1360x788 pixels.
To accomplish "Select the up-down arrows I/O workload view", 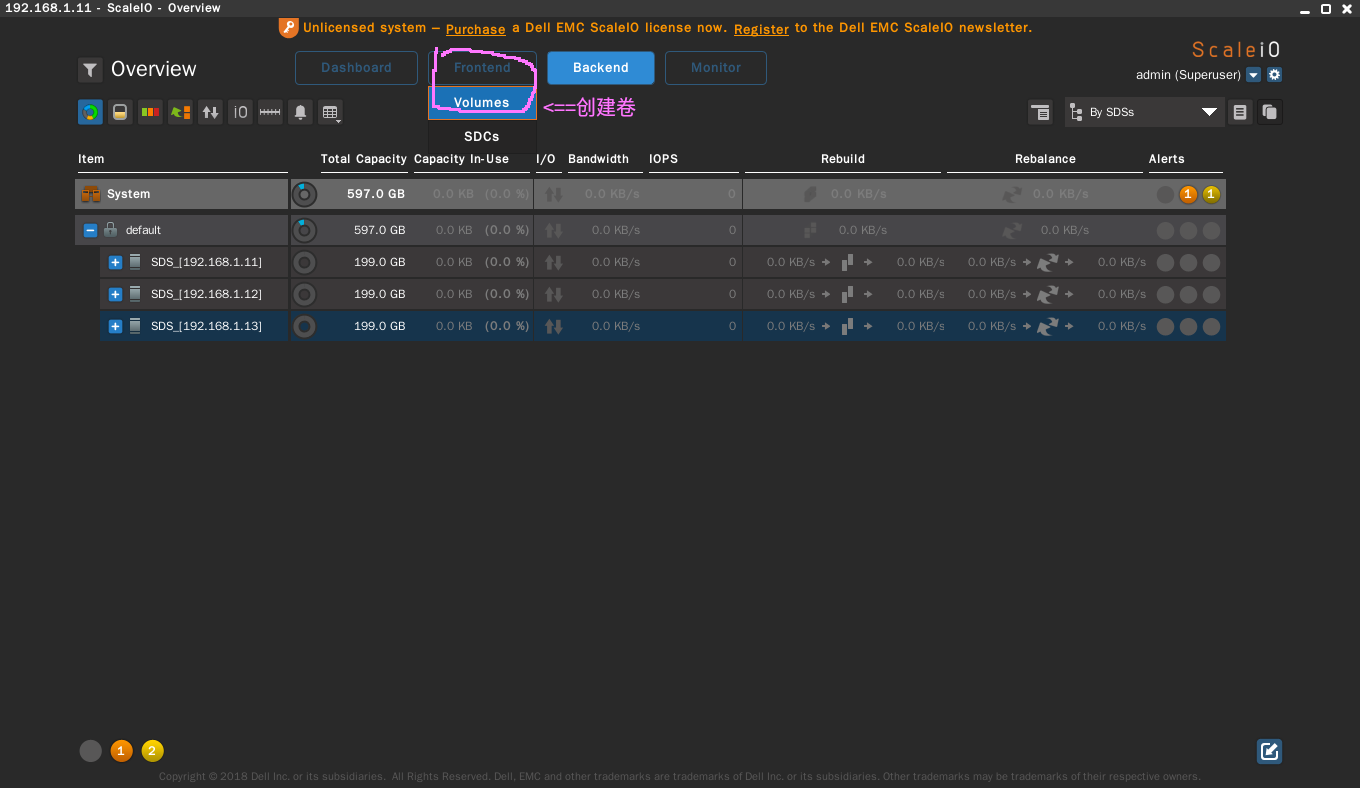I will click(x=210, y=112).
